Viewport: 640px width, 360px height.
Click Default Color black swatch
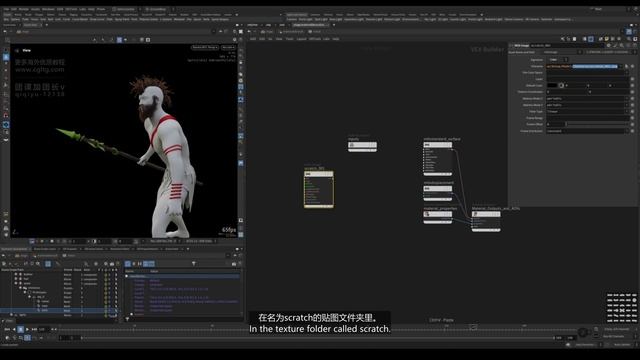[552, 85]
